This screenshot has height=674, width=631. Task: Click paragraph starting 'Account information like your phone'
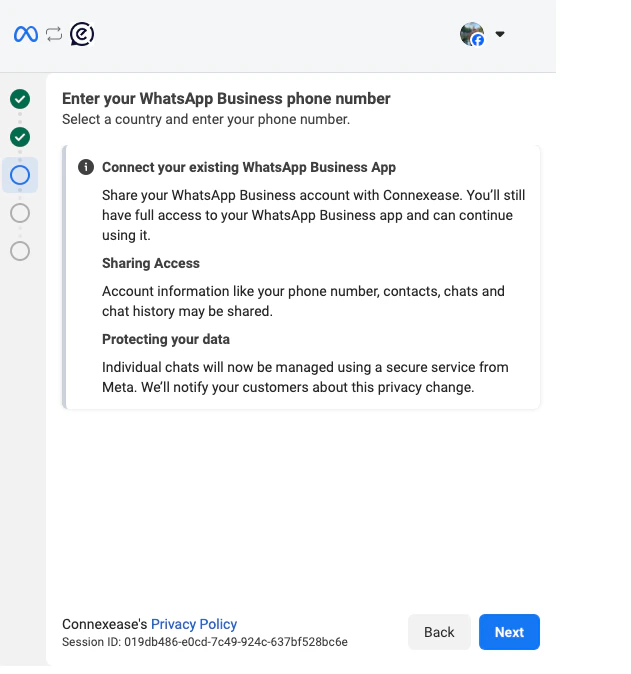tap(303, 301)
